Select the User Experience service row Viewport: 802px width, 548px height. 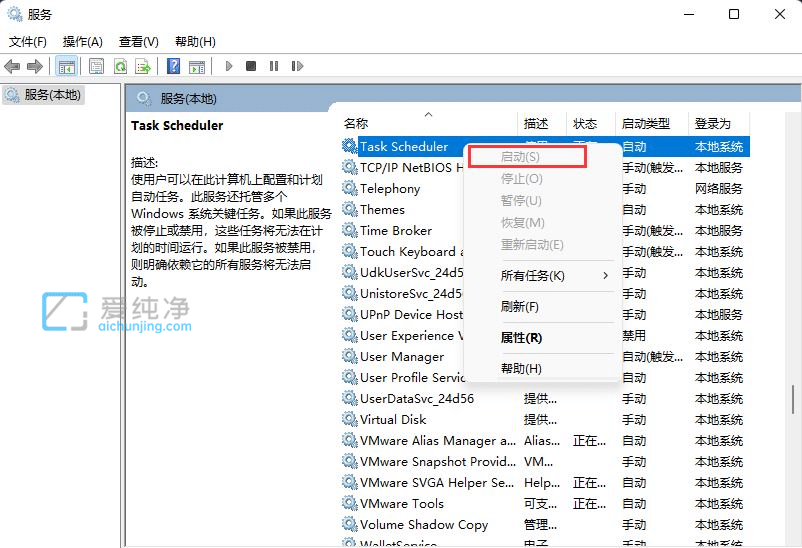[x=545, y=335]
